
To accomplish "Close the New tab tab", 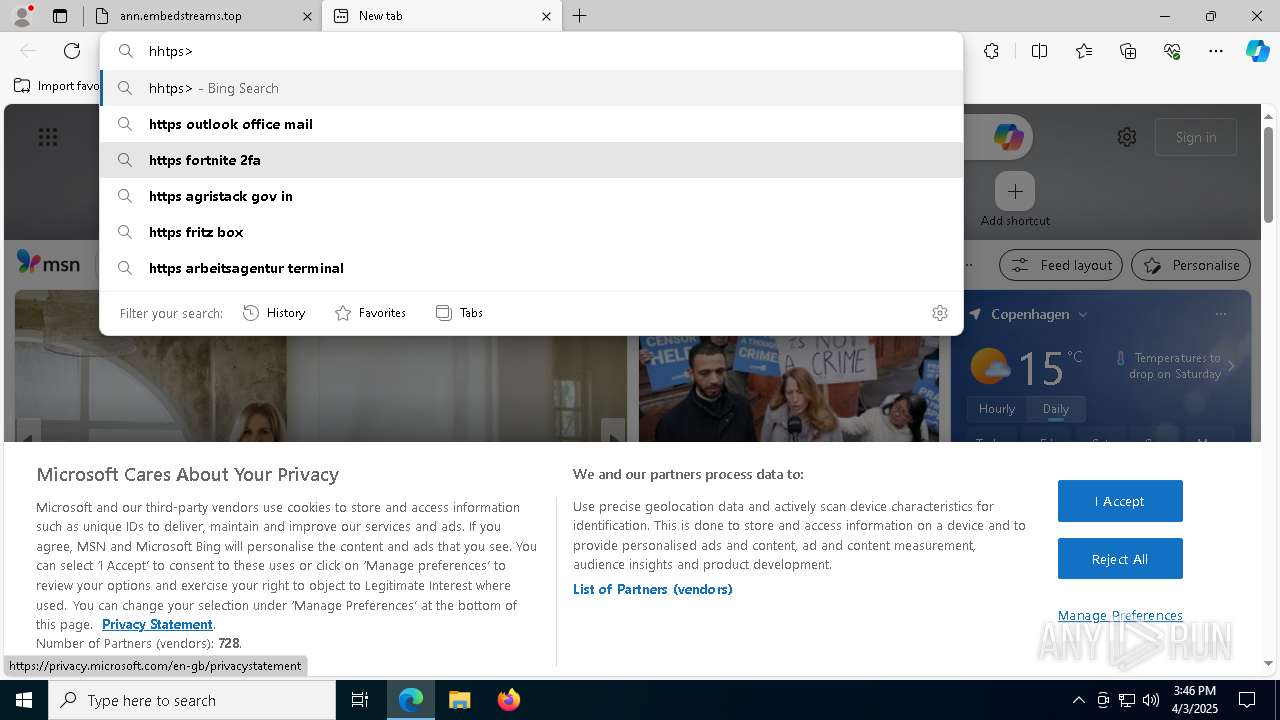I will [x=546, y=16].
